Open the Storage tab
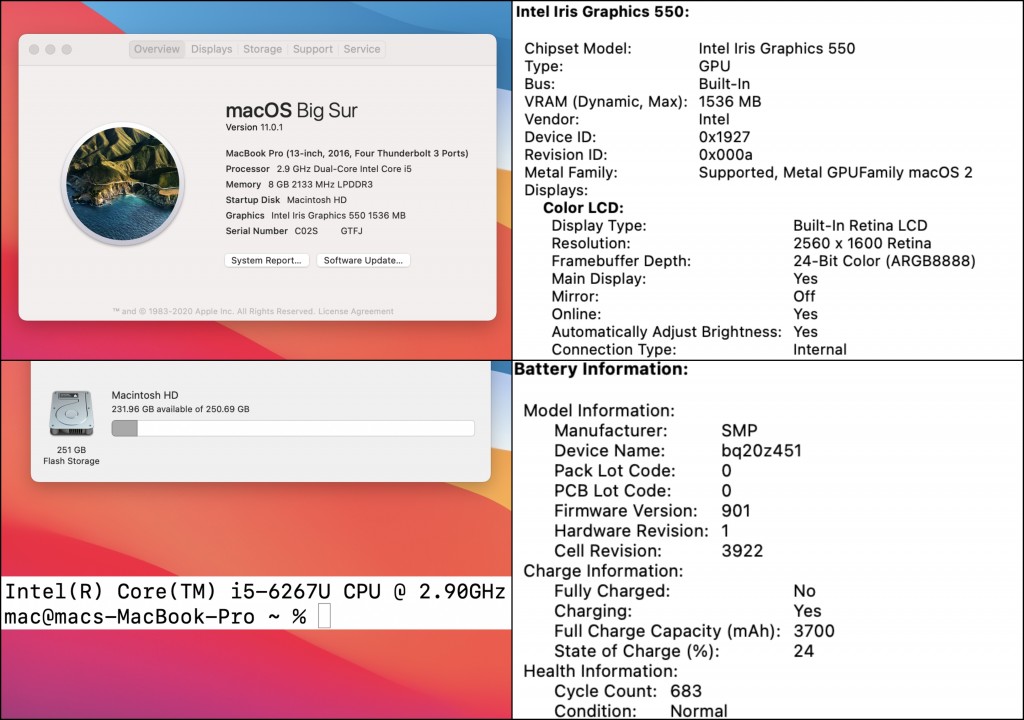This screenshot has width=1024, height=720. coord(263,49)
